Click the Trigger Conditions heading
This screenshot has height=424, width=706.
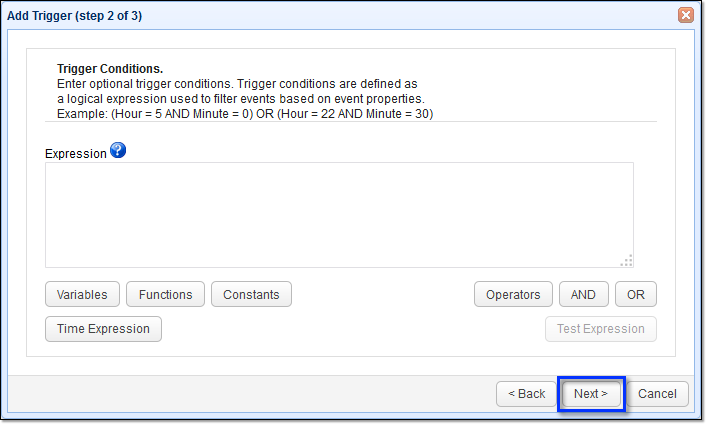tap(110, 69)
